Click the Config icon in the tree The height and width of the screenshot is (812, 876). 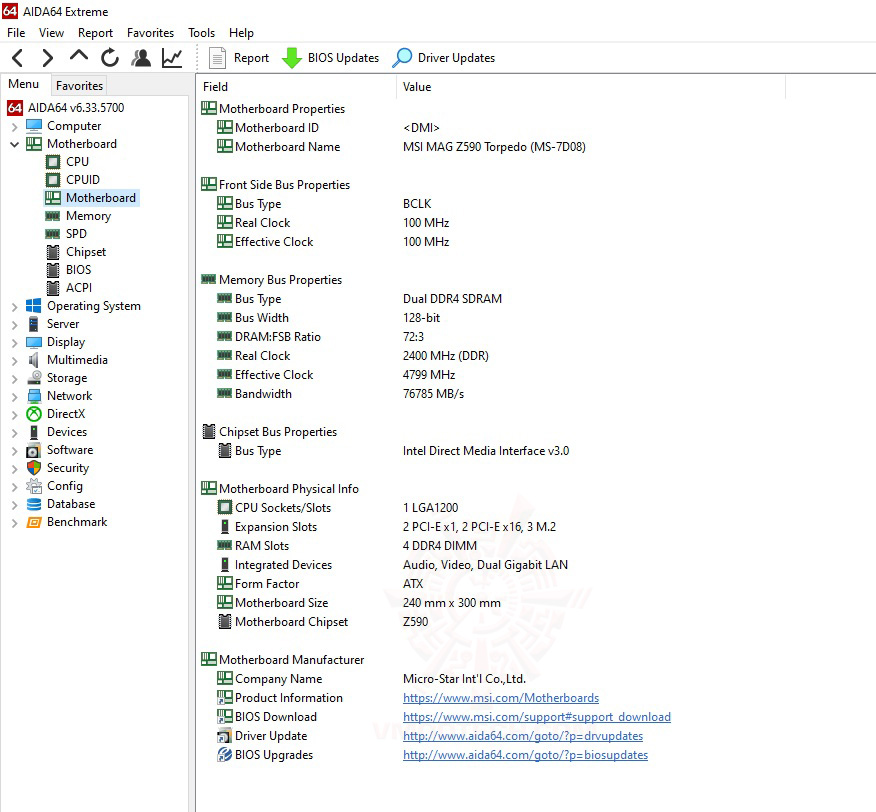pyautogui.click(x=34, y=486)
